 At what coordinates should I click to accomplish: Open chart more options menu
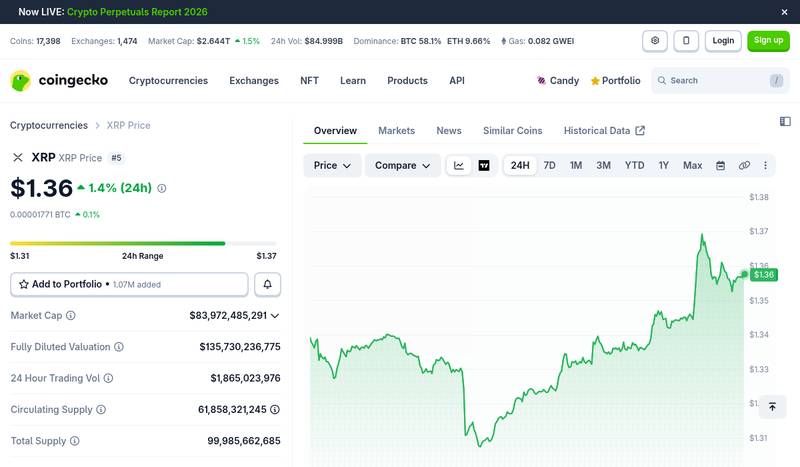(x=765, y=165)
